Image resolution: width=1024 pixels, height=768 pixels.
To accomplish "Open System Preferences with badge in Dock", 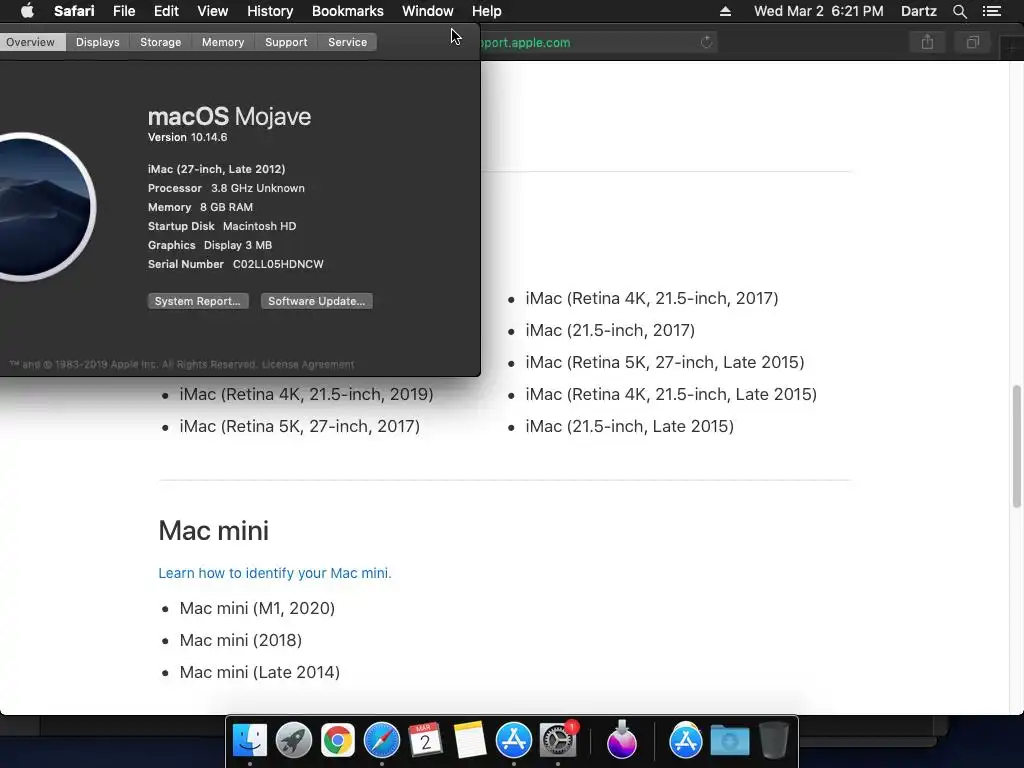I will pos(558,741).
